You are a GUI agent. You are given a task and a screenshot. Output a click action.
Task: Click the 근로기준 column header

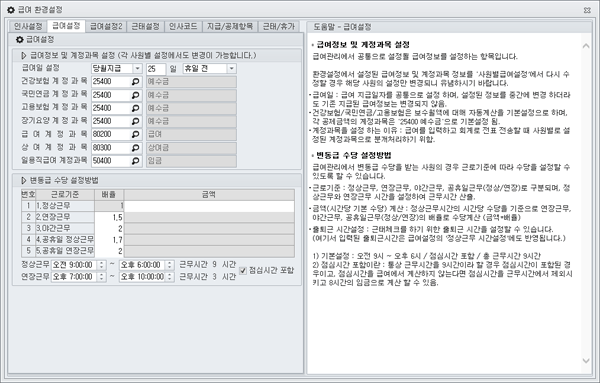65,195
